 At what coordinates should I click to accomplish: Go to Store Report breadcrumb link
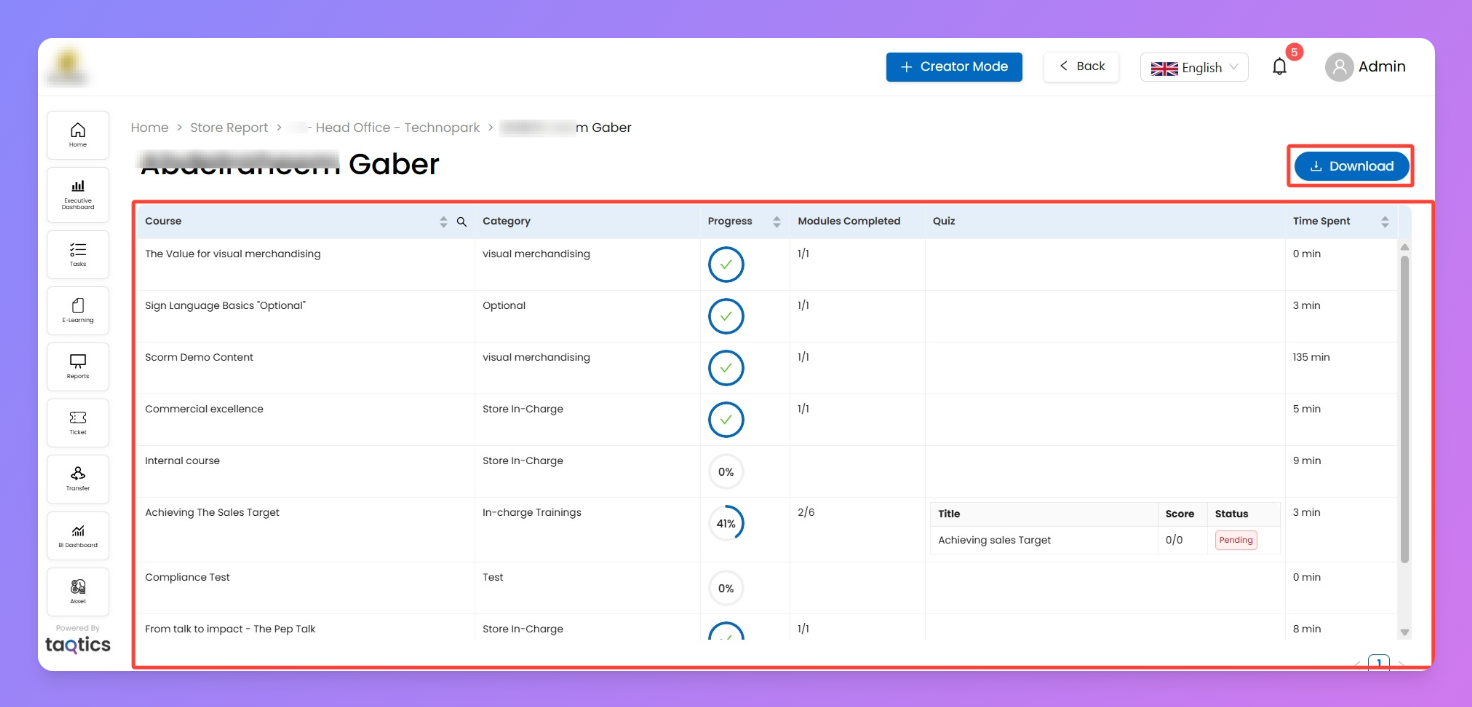(229, 128)
